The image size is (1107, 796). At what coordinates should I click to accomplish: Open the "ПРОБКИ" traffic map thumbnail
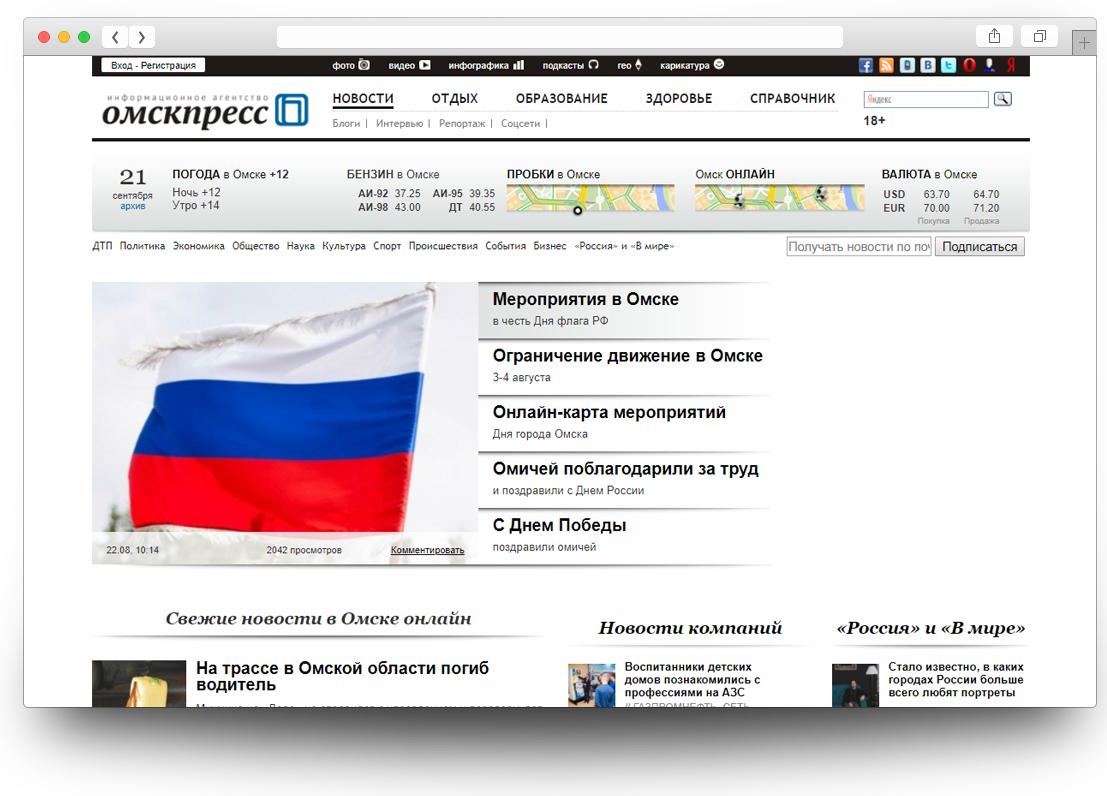(590, 198)
